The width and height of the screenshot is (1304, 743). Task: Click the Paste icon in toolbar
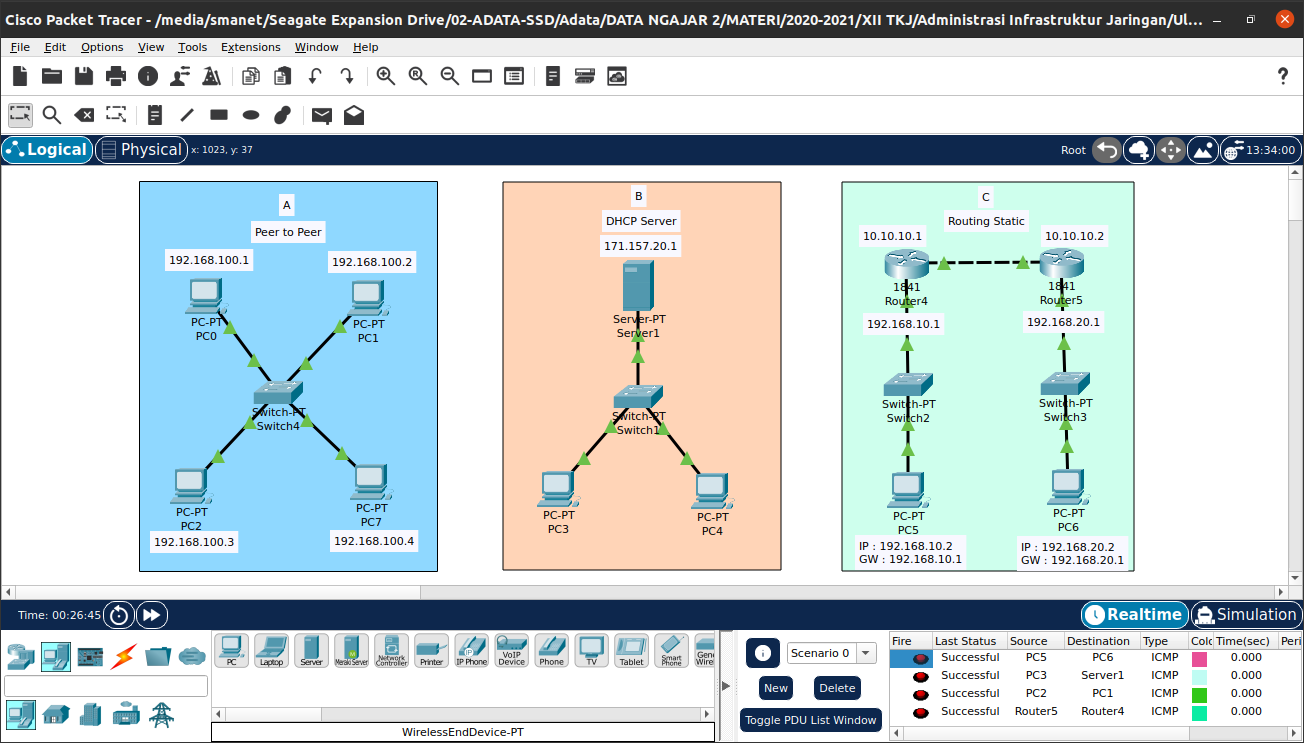click(283, 76)
